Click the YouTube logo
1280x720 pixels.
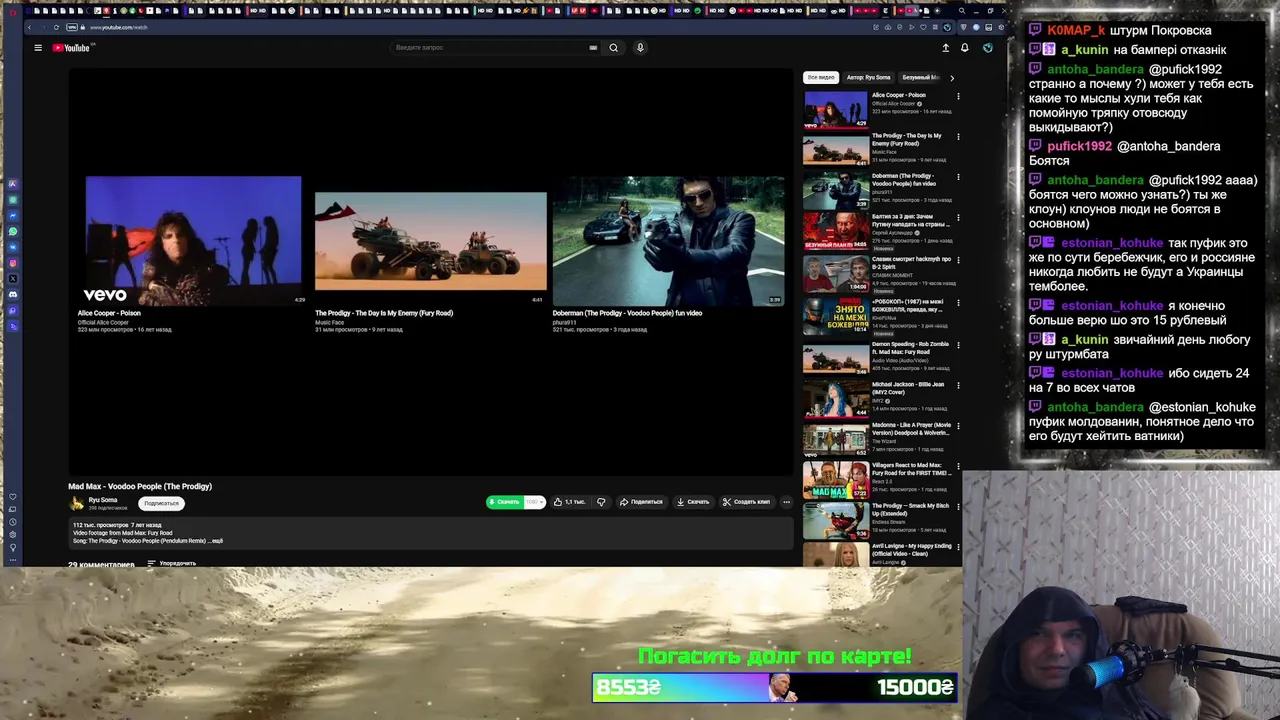pyautogui.click(x=71, y=47)
